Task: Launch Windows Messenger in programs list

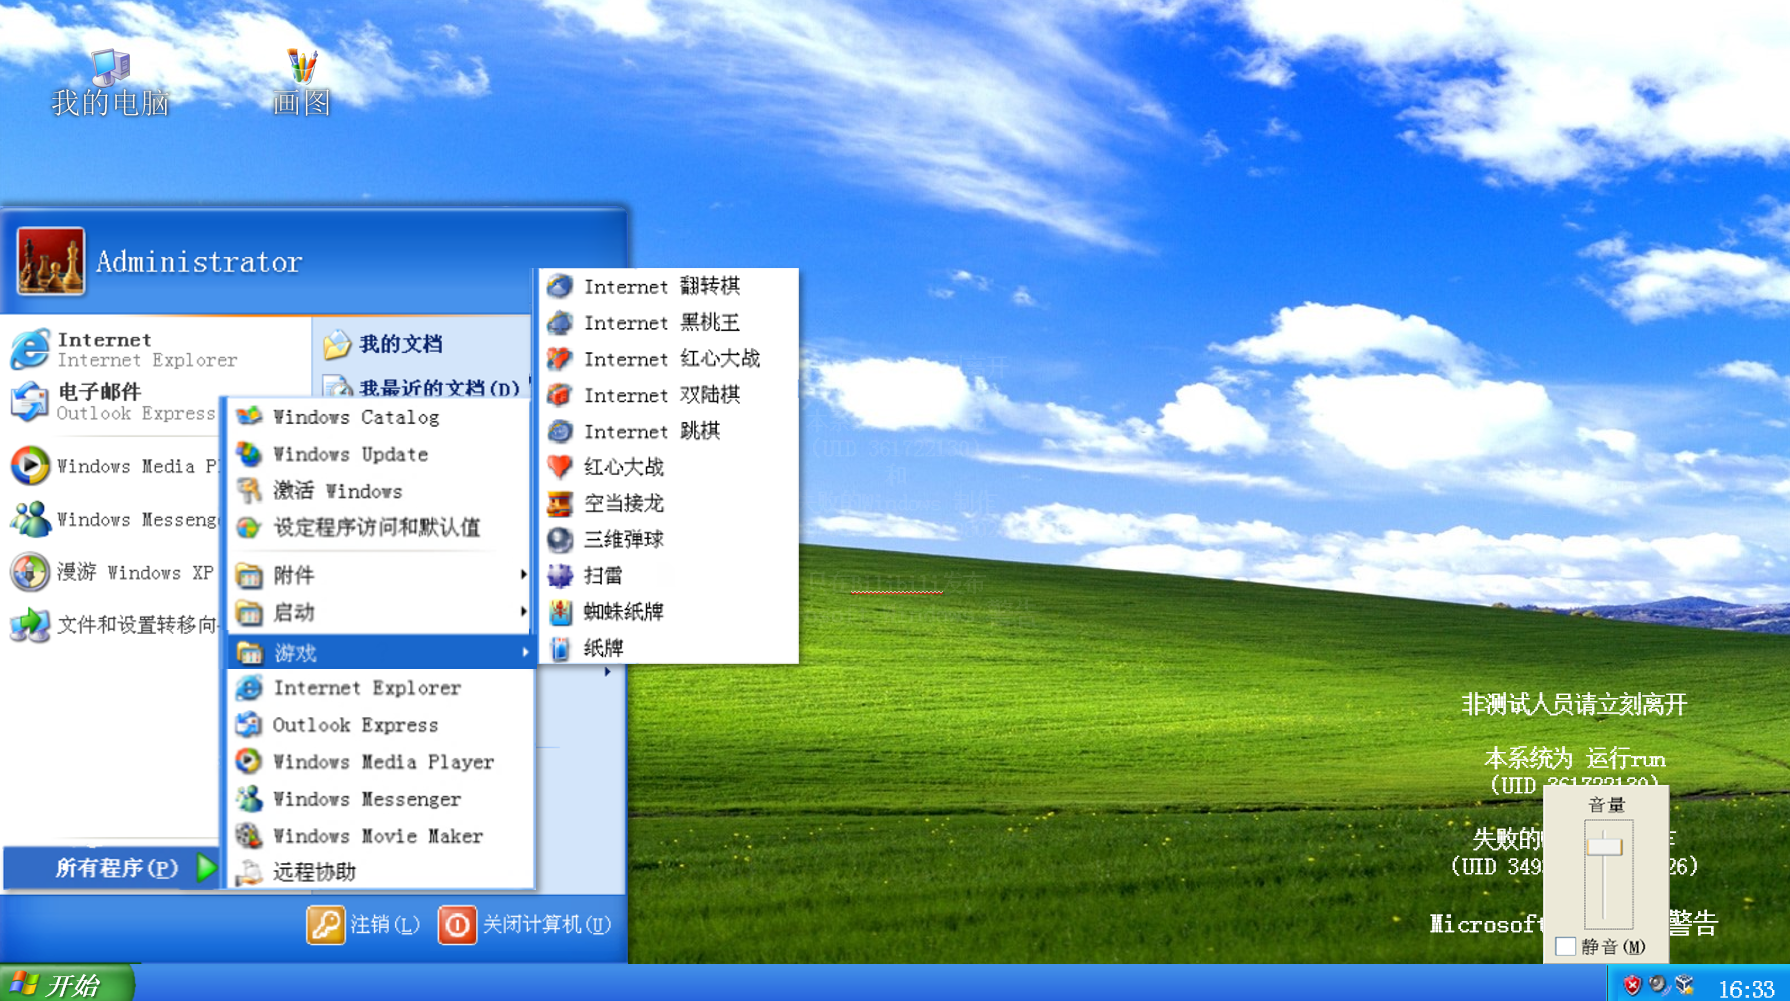Action: [380, 799]
